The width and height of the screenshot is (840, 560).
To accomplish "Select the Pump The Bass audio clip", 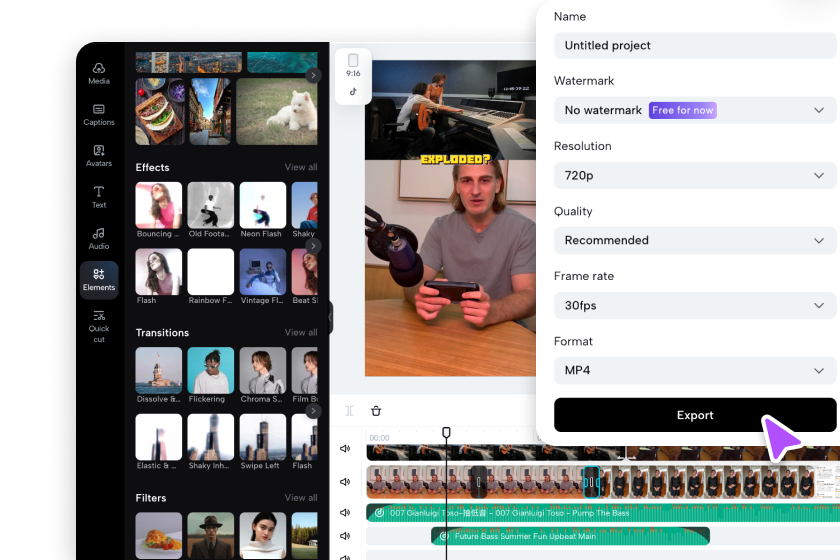I will (x=603, y=513).
